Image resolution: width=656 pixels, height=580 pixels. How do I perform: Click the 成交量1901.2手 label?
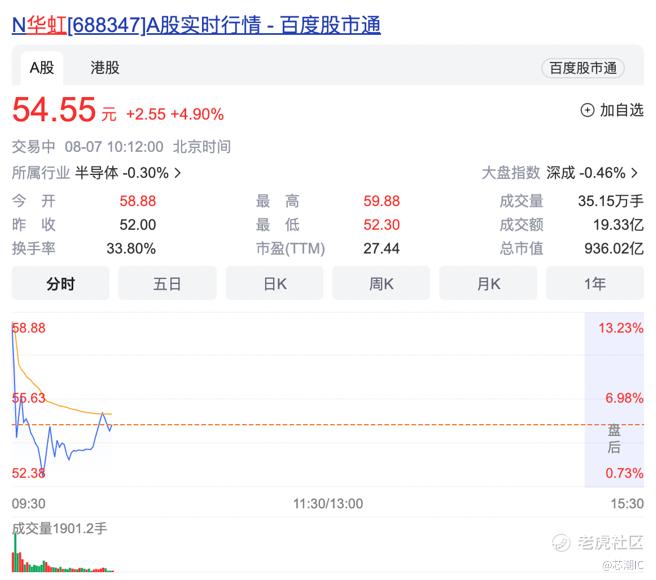[x=59, y=529]
